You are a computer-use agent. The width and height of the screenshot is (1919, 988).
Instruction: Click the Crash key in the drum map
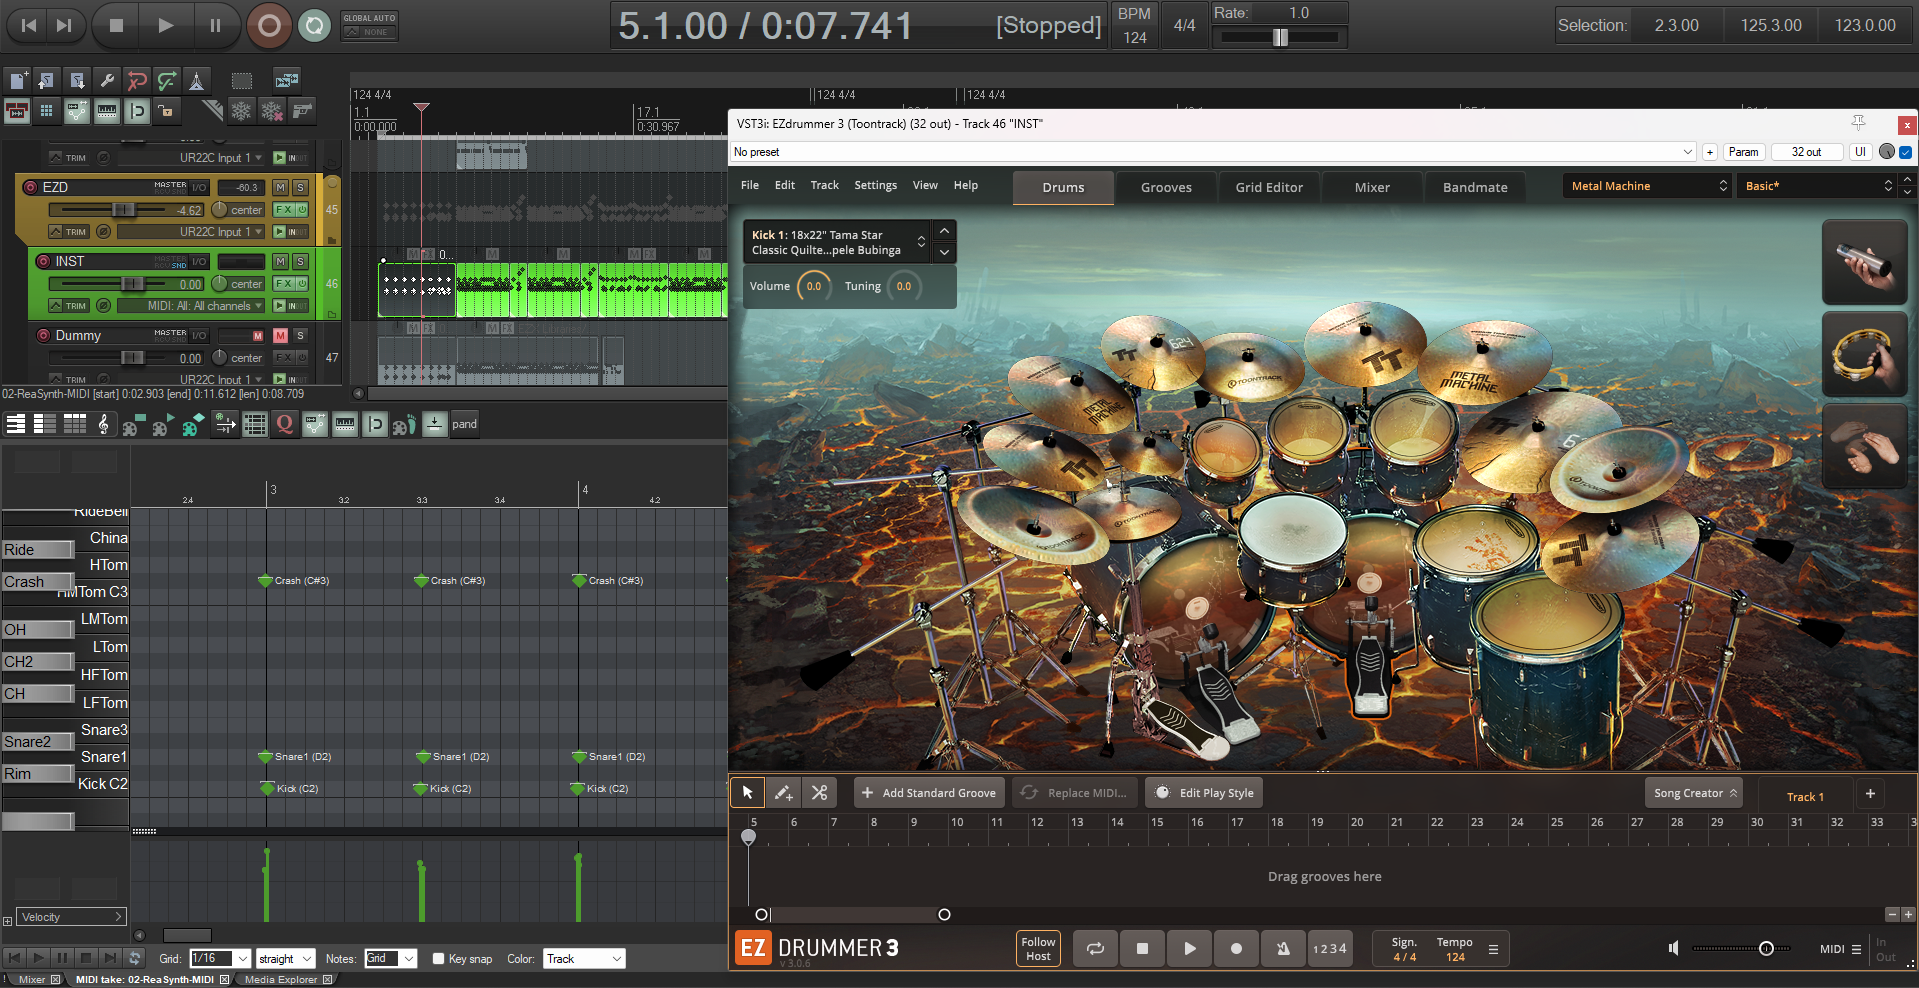point(38,582)
